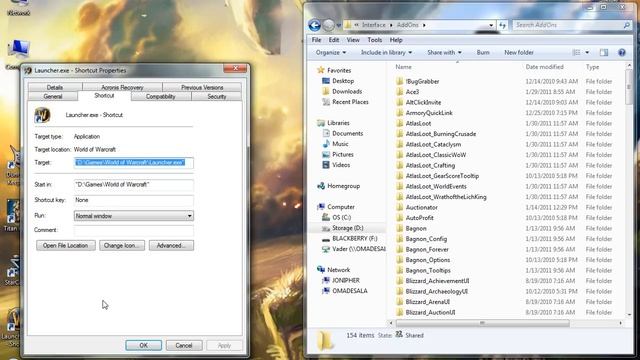
Task: Click the Documents library icon
Action: pos(326,133)
